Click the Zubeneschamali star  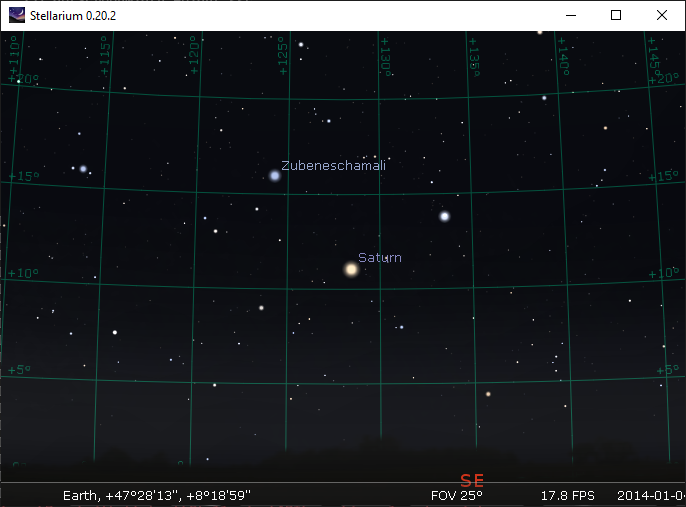tap(275, 175)
